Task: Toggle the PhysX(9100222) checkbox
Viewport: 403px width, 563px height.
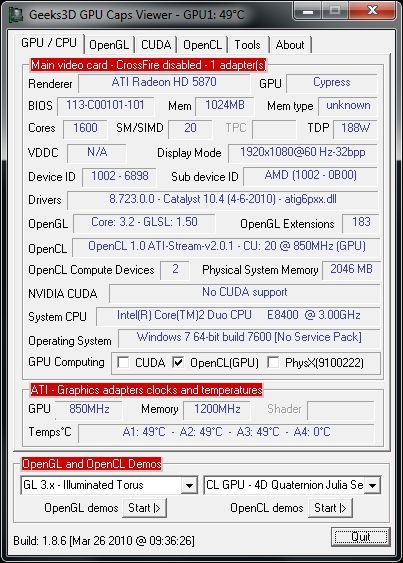Action: click(273, 362)
